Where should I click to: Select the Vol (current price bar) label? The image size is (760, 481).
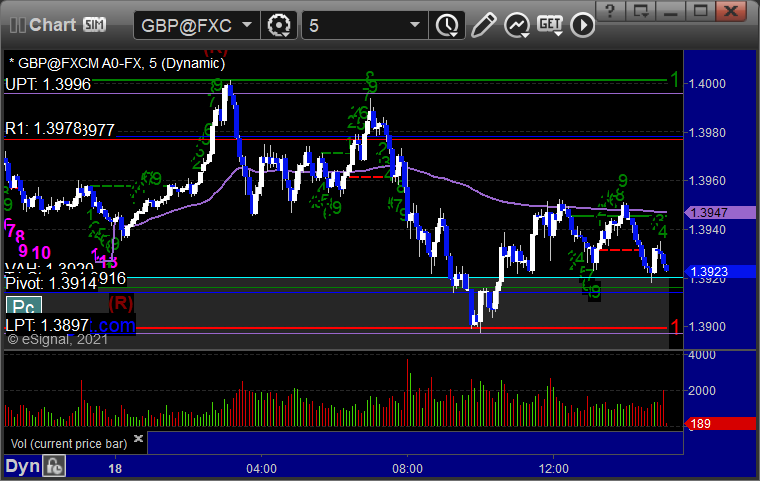[x=69, y=444]
